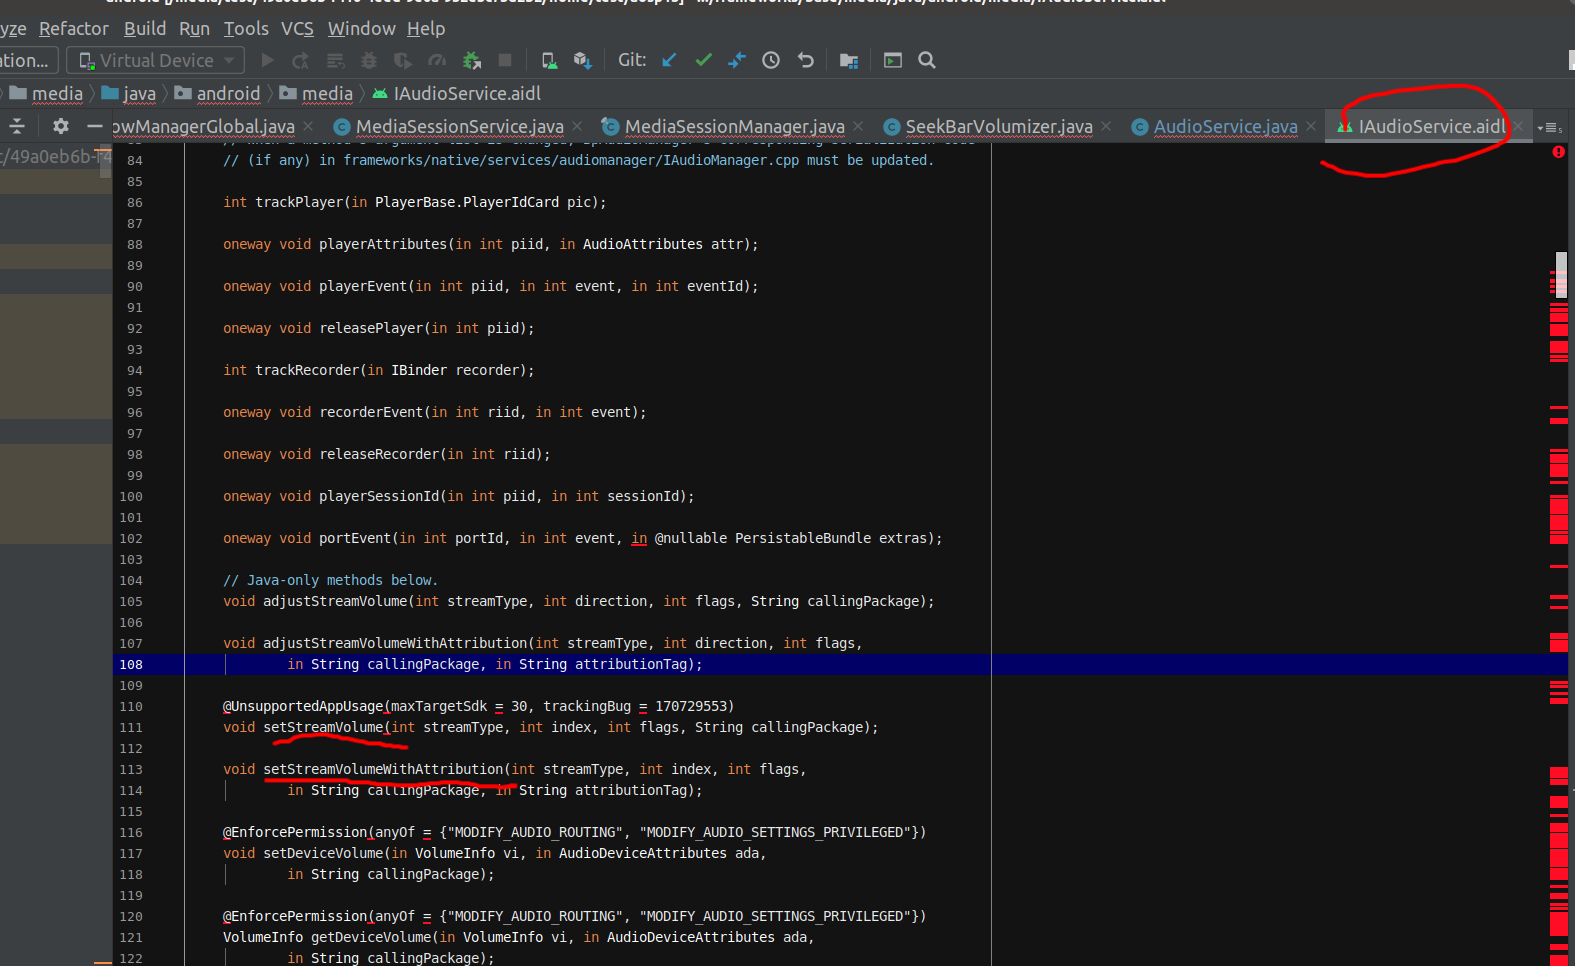Click the '// Java-only methods below.' comment

pyautogui.click(x=330, y=580)
